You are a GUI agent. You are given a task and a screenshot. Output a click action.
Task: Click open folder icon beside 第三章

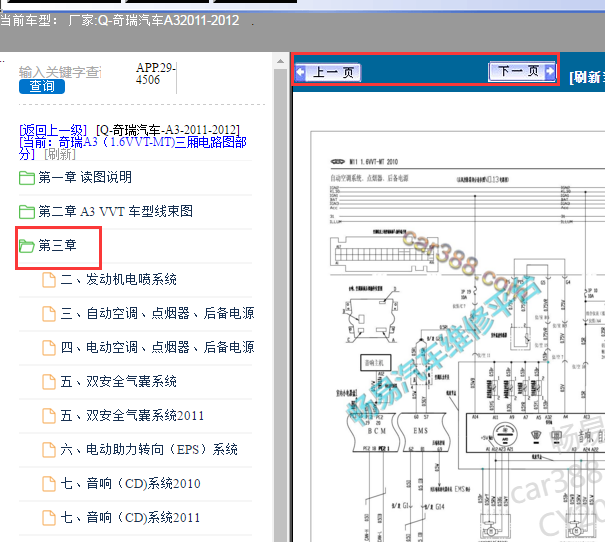coord(27,246)
